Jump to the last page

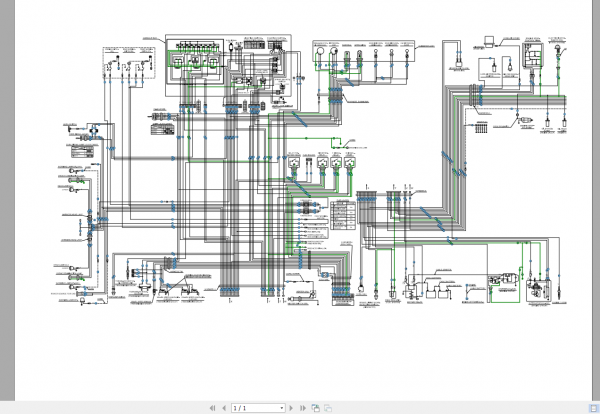pos(303,408)
